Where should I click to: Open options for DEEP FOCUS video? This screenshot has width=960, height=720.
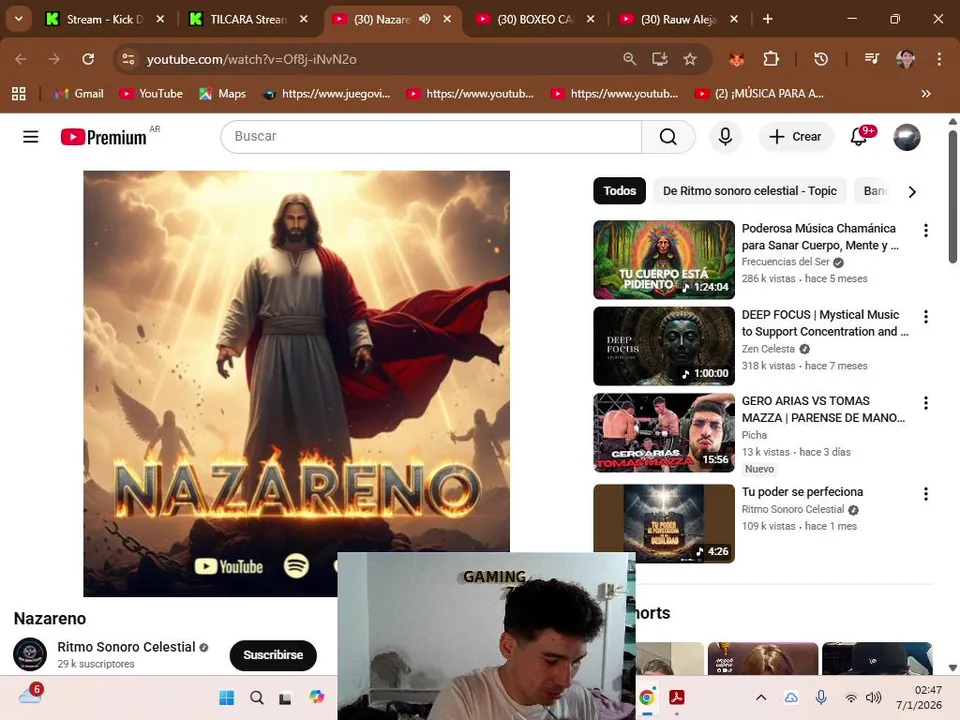pos(926,317)
